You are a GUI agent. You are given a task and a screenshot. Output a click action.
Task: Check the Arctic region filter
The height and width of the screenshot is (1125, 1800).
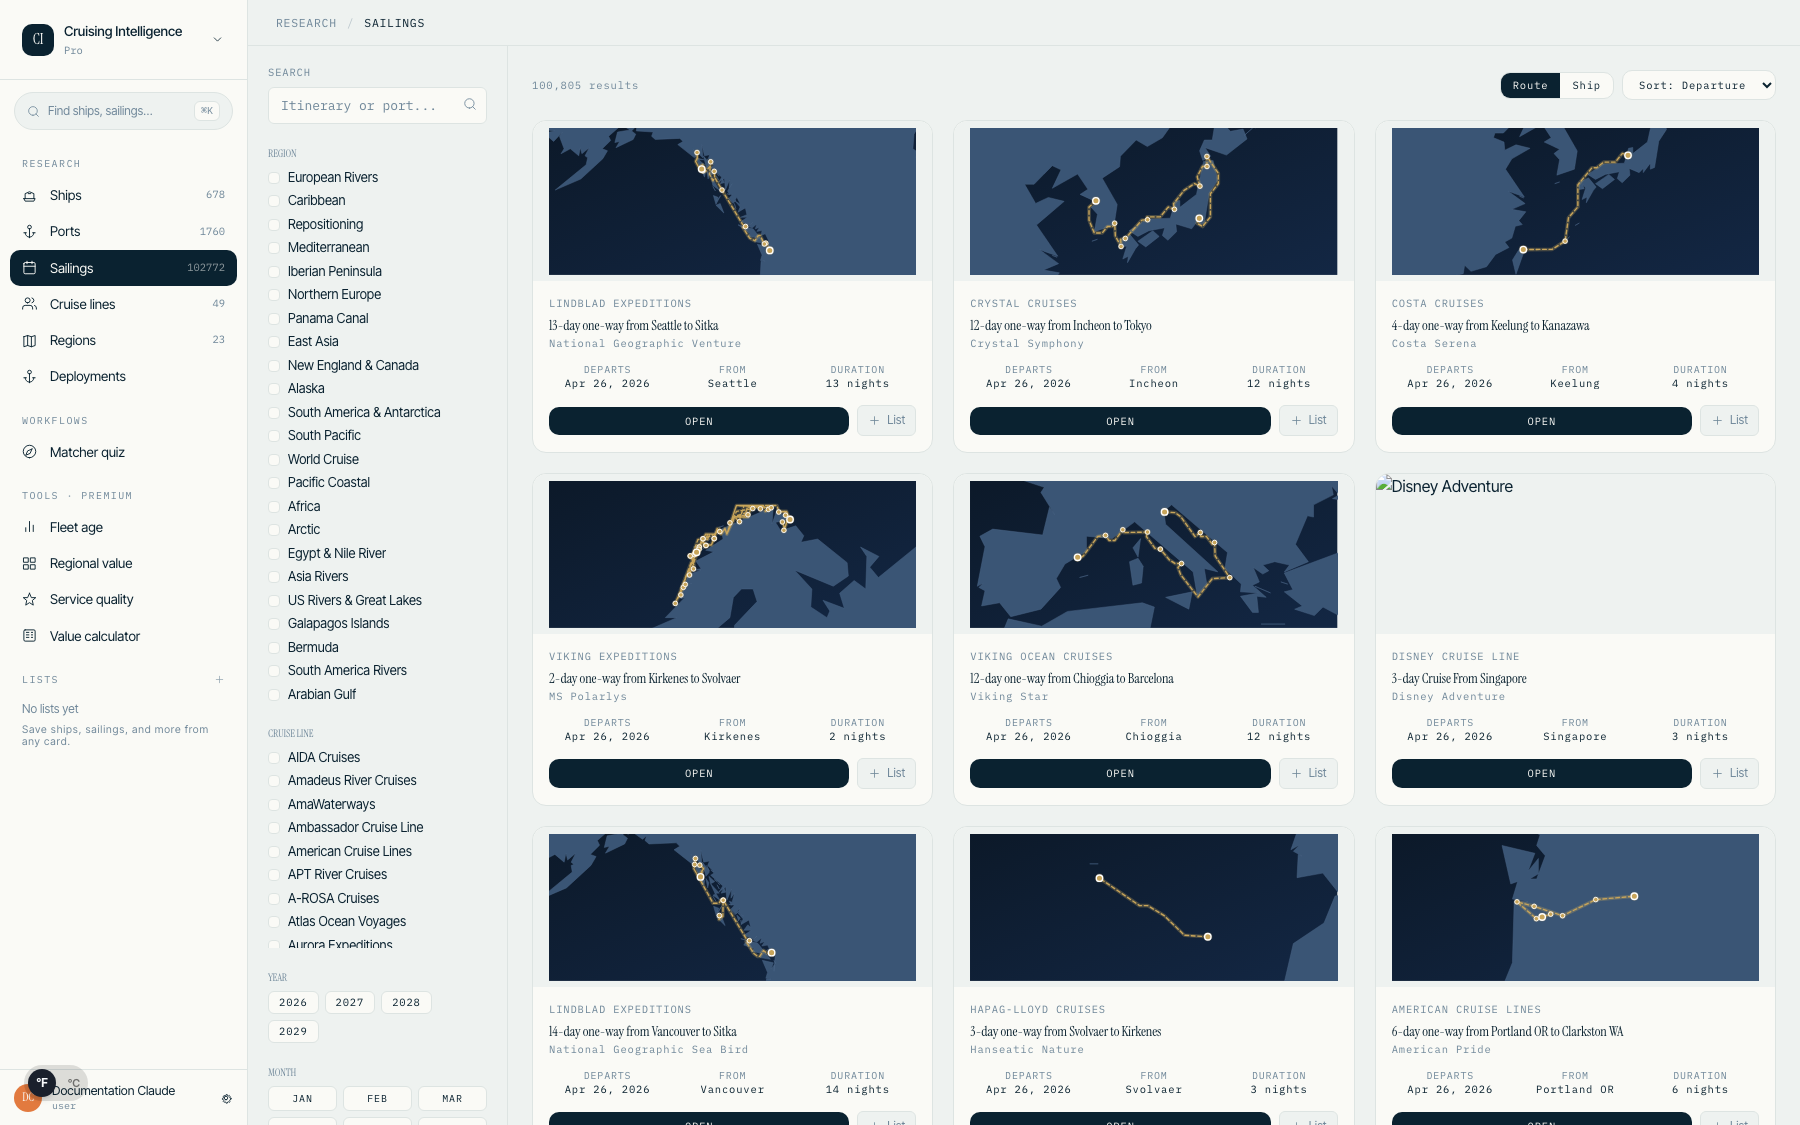click(x=274, y=530)
